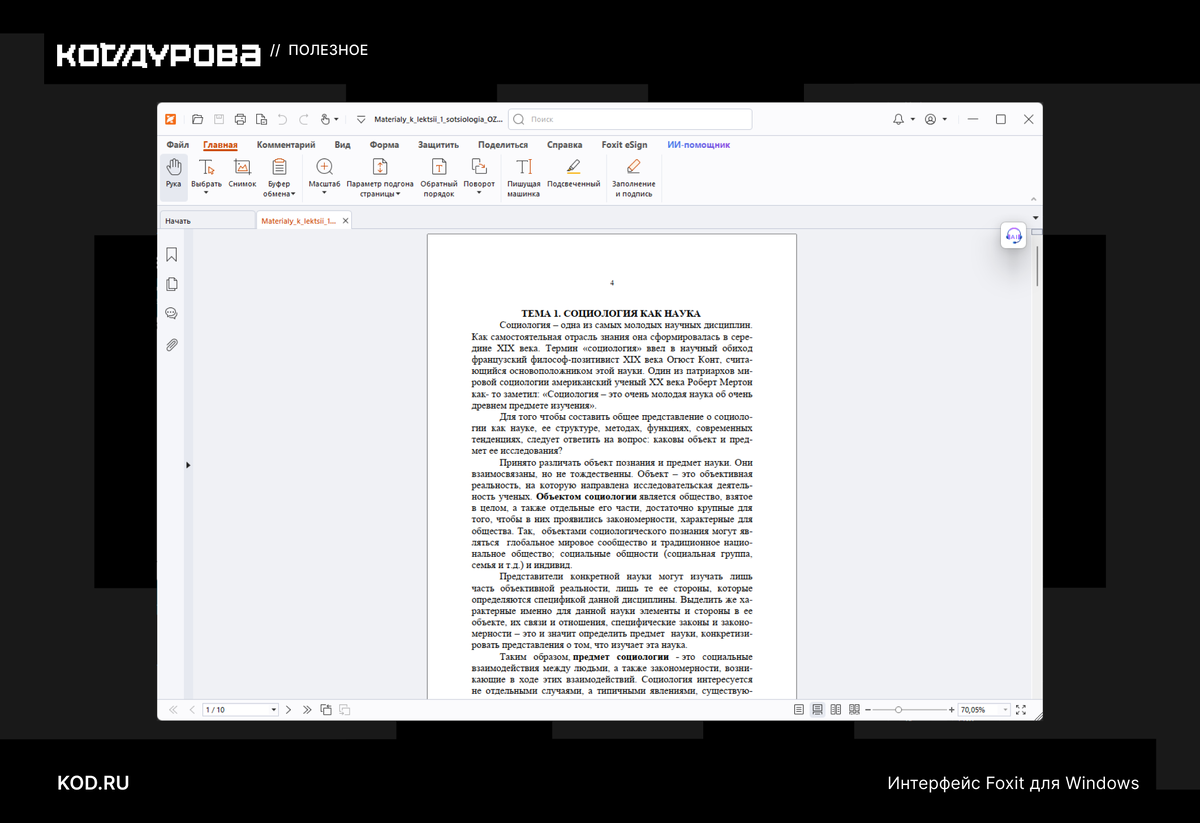Switch to the Начать document tab
The height and width of the screenshot is (823, 1200).
click(x=206, y=220)
